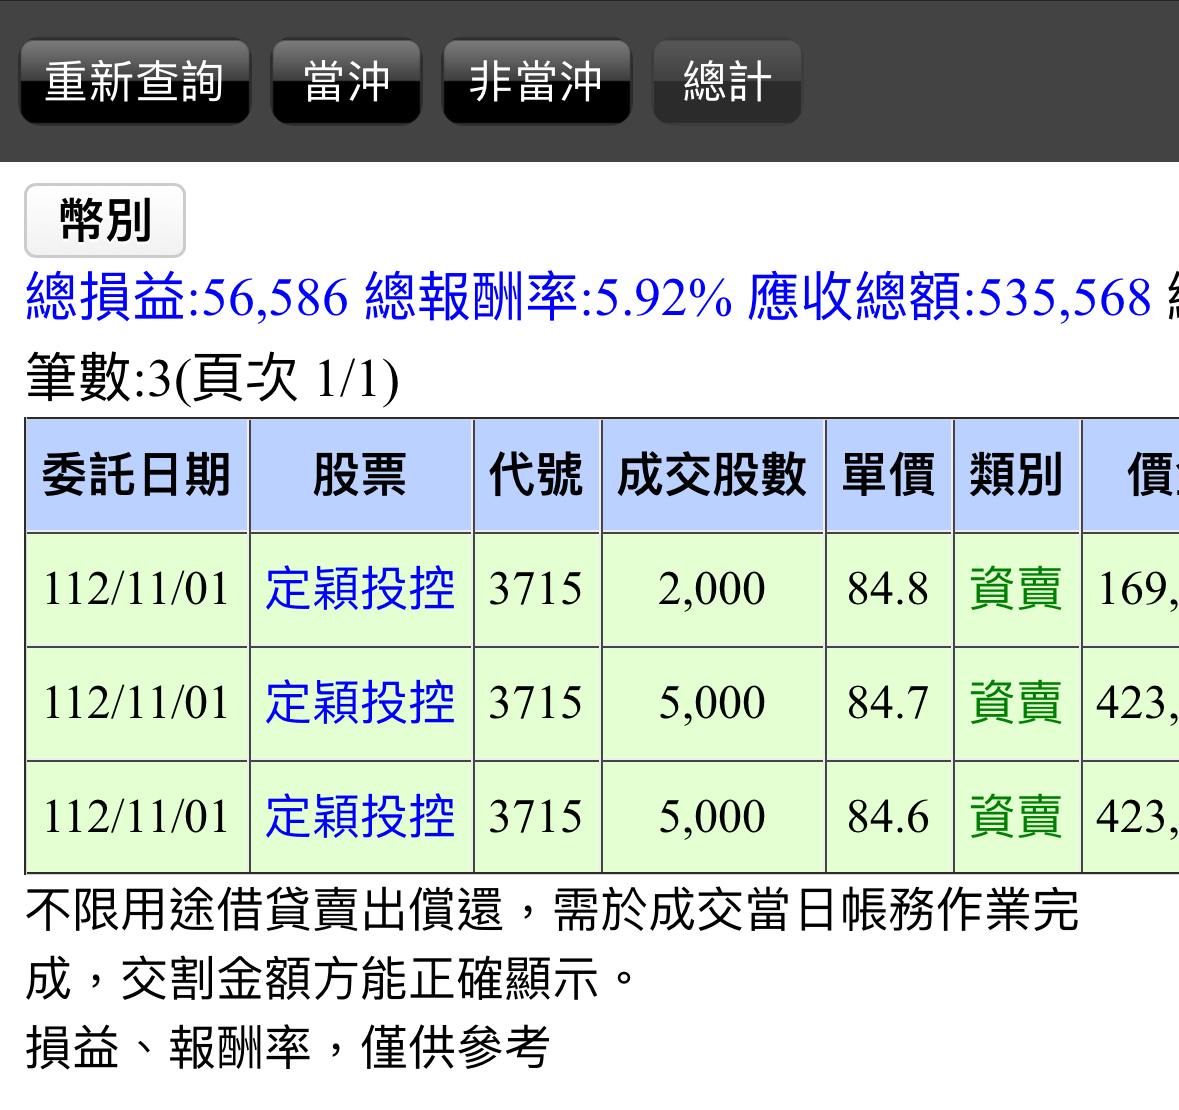Select the 資賣 label in first row
This screenshot has height=1110, width=1179.
click(x=1016, y=588)
